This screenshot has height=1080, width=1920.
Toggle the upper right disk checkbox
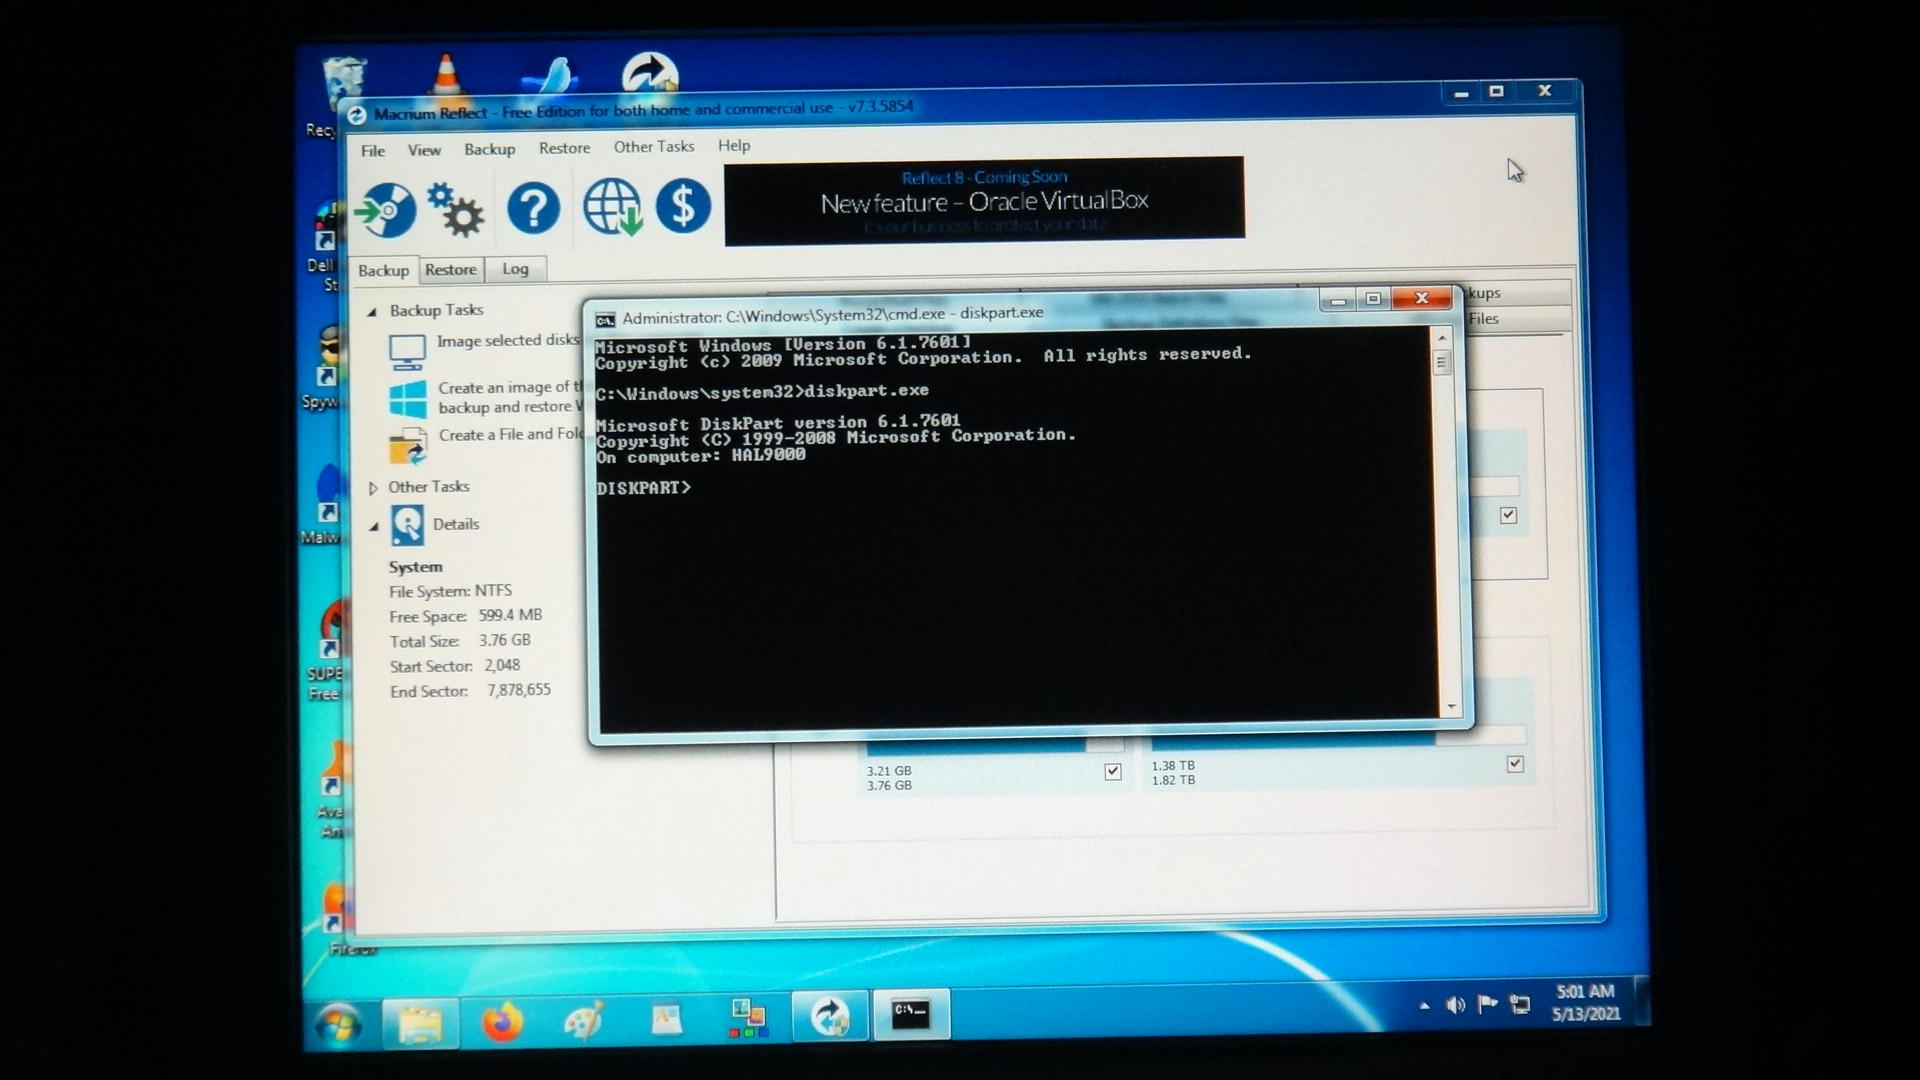(x=1508, y=515)
